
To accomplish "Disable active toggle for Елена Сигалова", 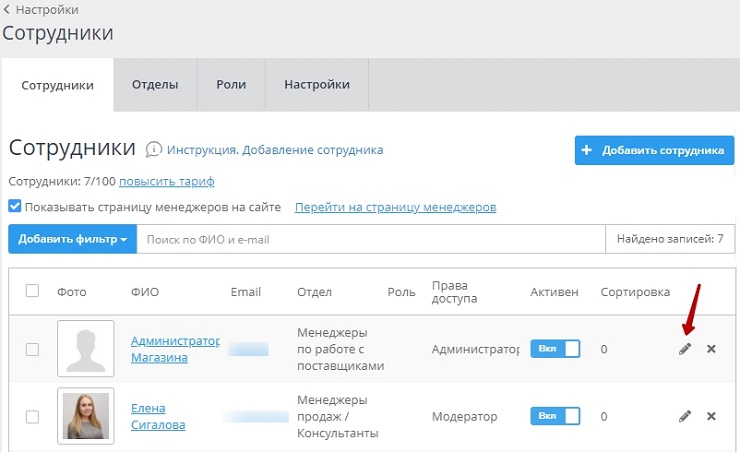I will point(555,416).
